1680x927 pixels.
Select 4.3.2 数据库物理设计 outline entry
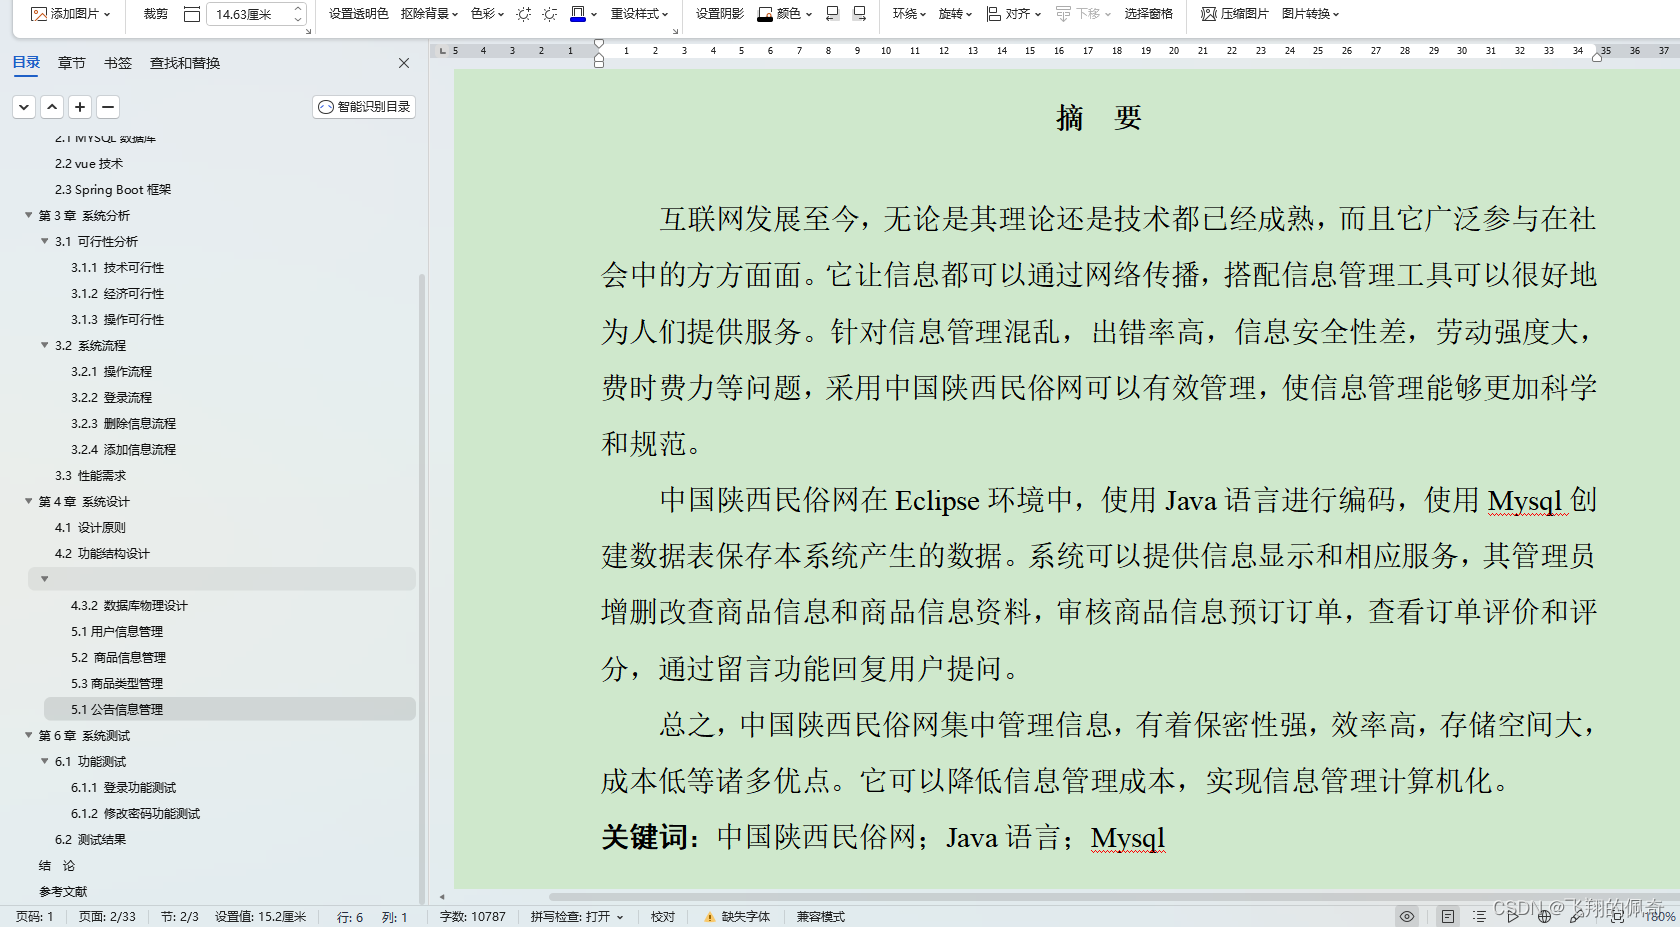click(129, 605)
